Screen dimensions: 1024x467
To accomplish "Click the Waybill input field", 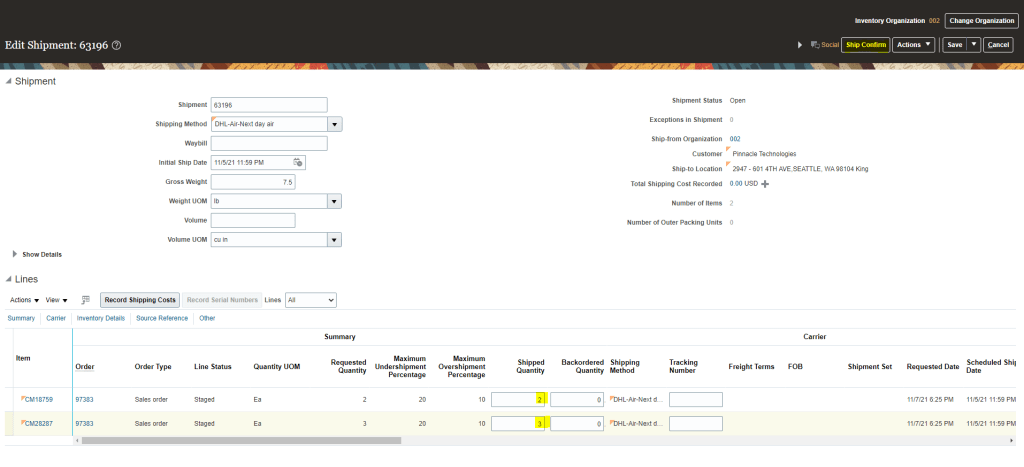I will (x=269, y=143).
